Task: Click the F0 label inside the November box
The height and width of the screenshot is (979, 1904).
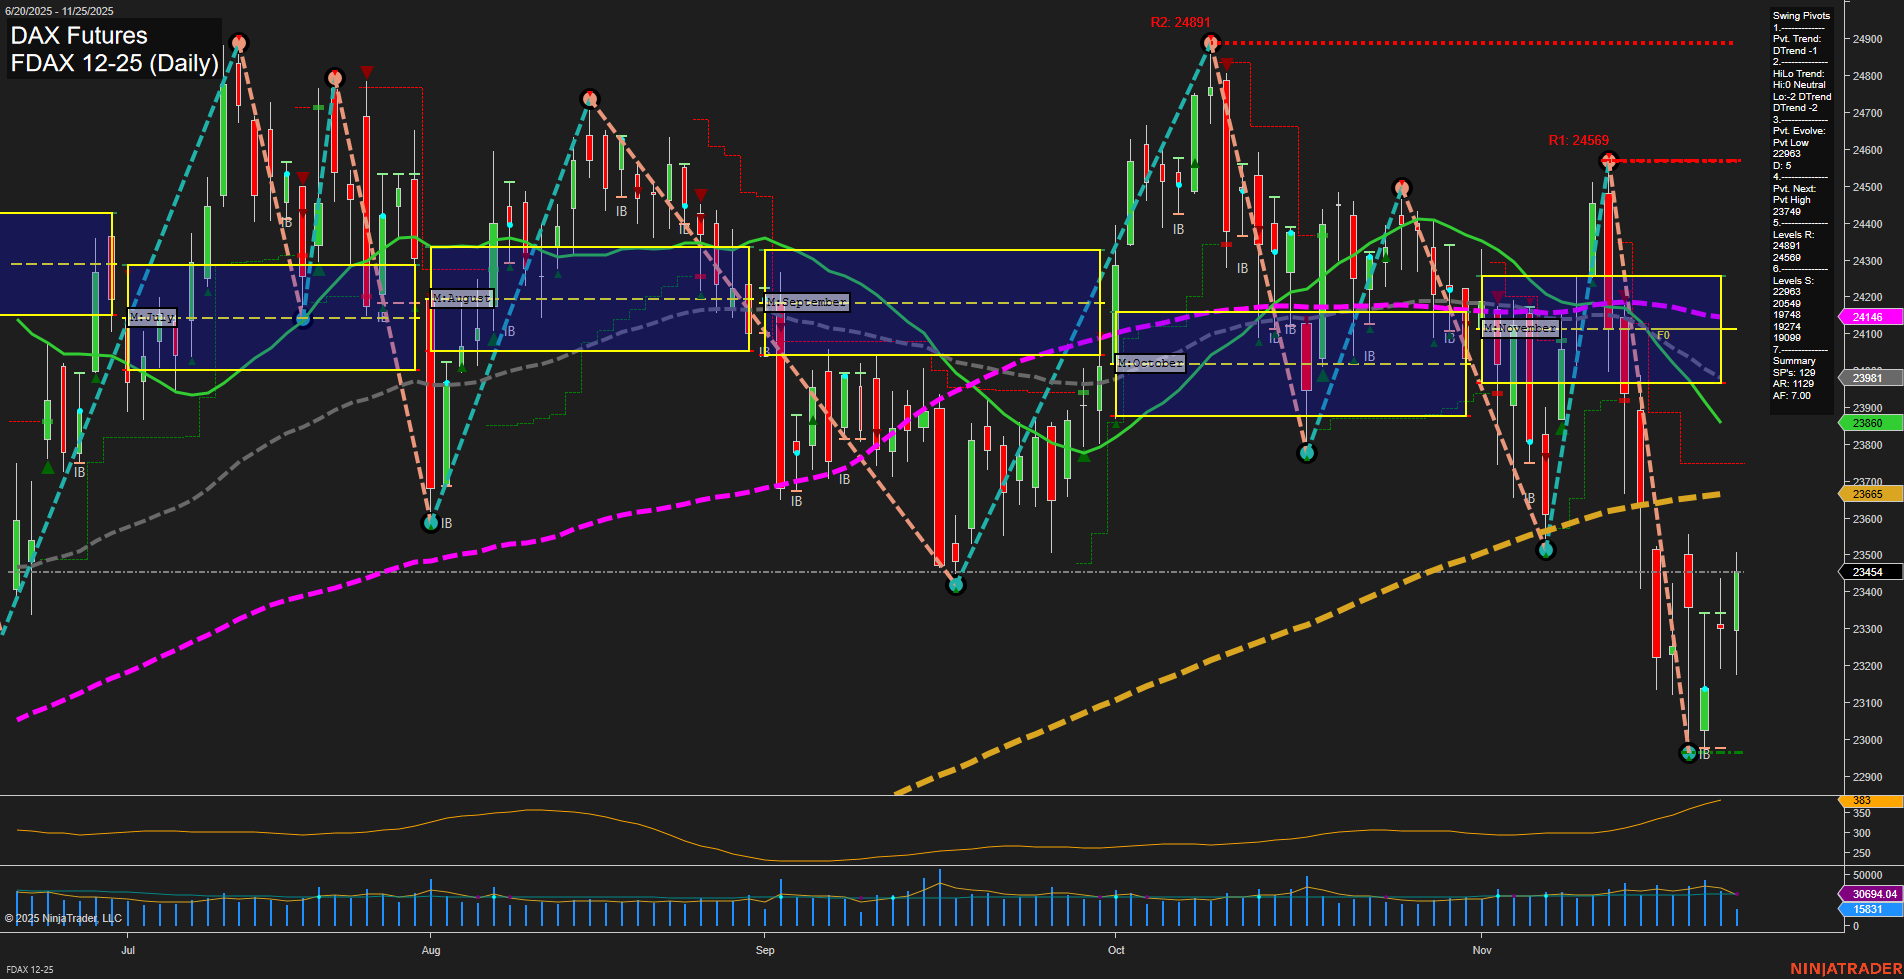Action: click(1663, 335)
